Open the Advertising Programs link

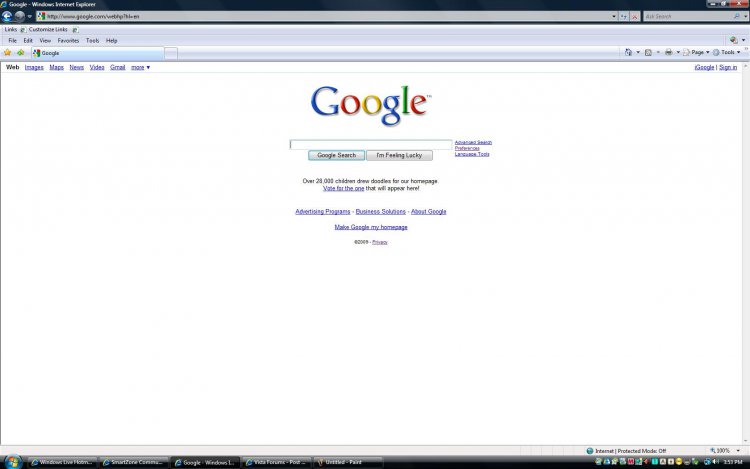pos(322,211)
